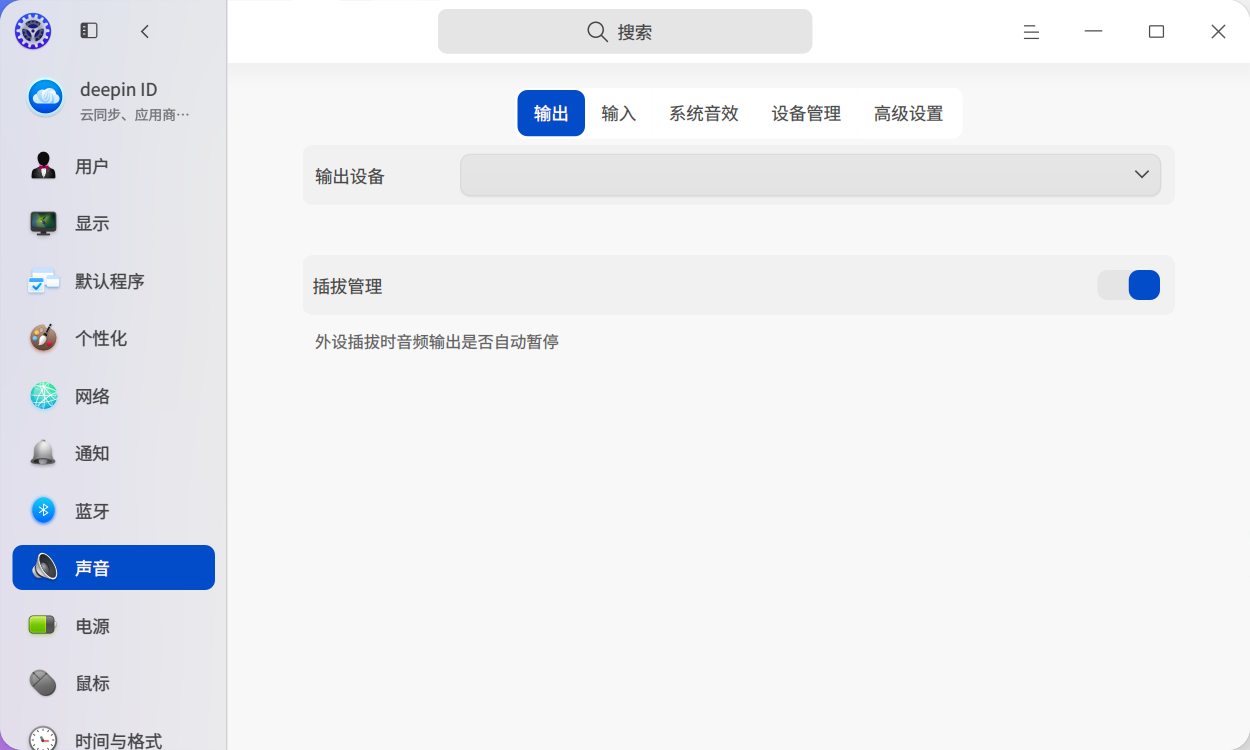Screen dimensions: 1250x750
Task: Open 默认程序 via its checklist icon
Action: click(43, 281)
